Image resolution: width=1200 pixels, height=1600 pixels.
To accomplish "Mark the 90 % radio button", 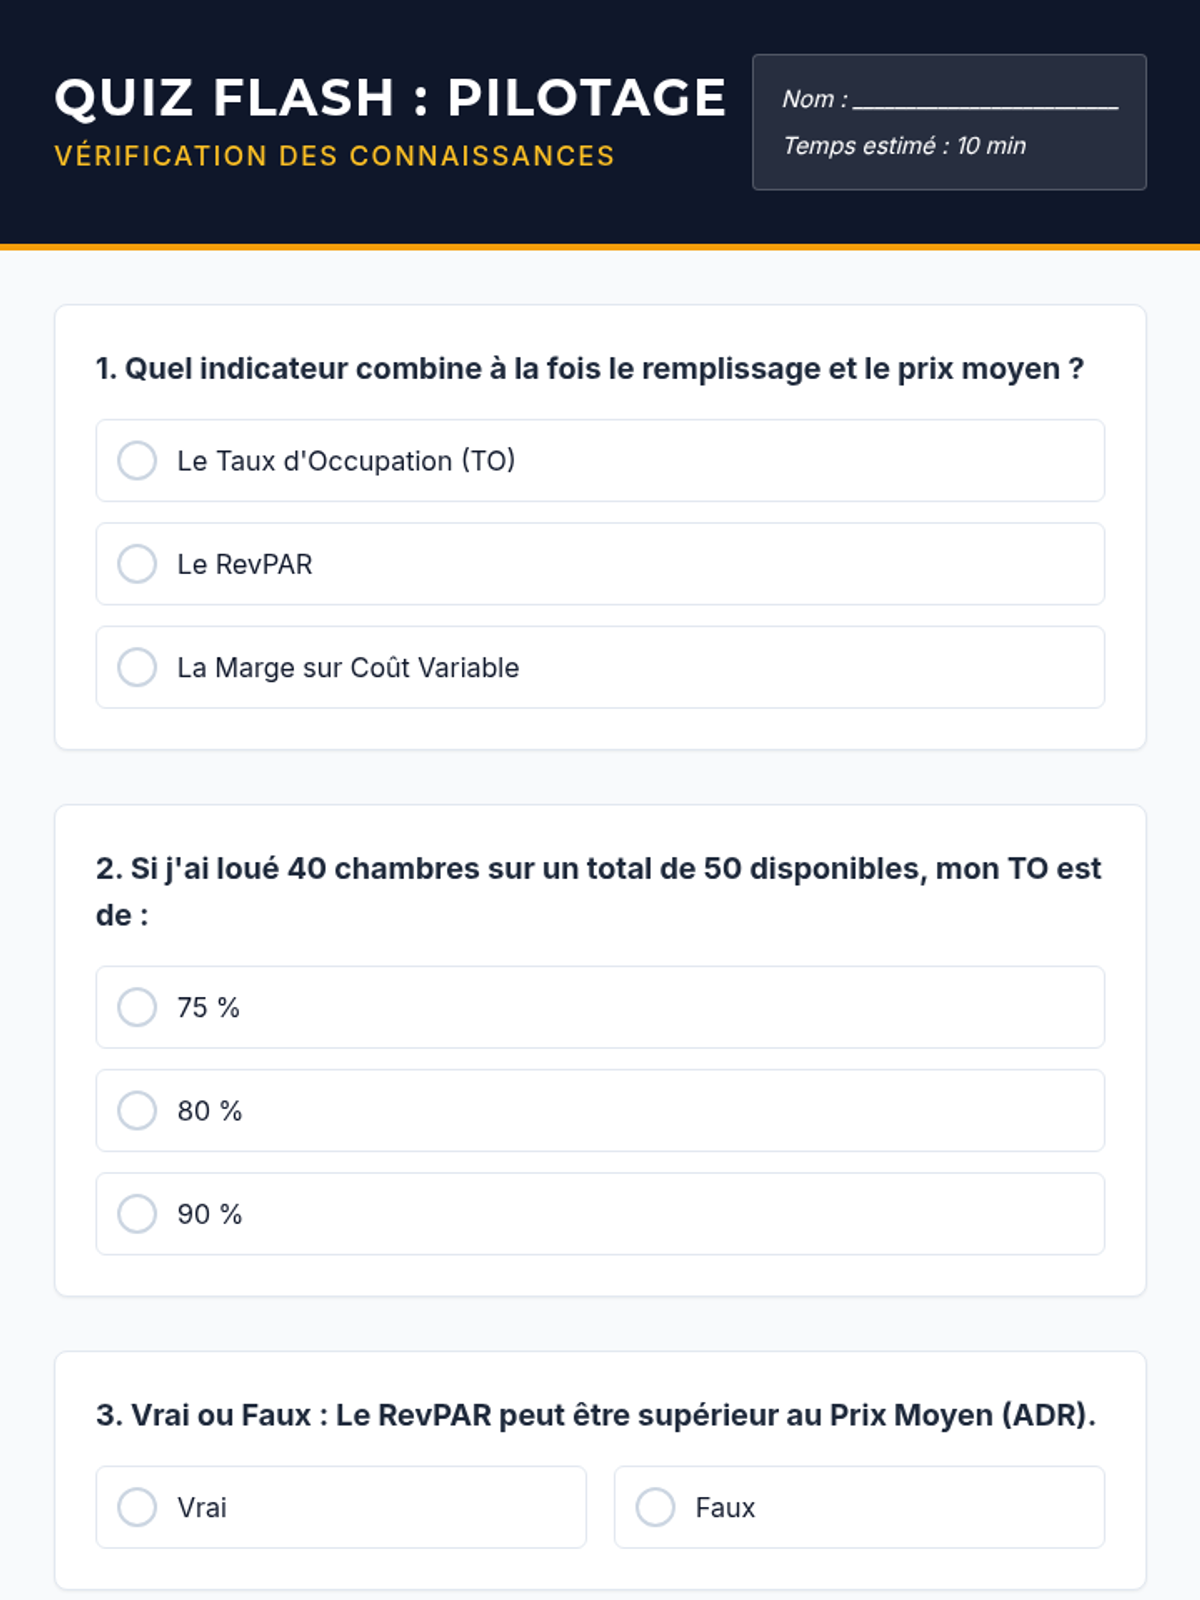I will coord(137,1214).
